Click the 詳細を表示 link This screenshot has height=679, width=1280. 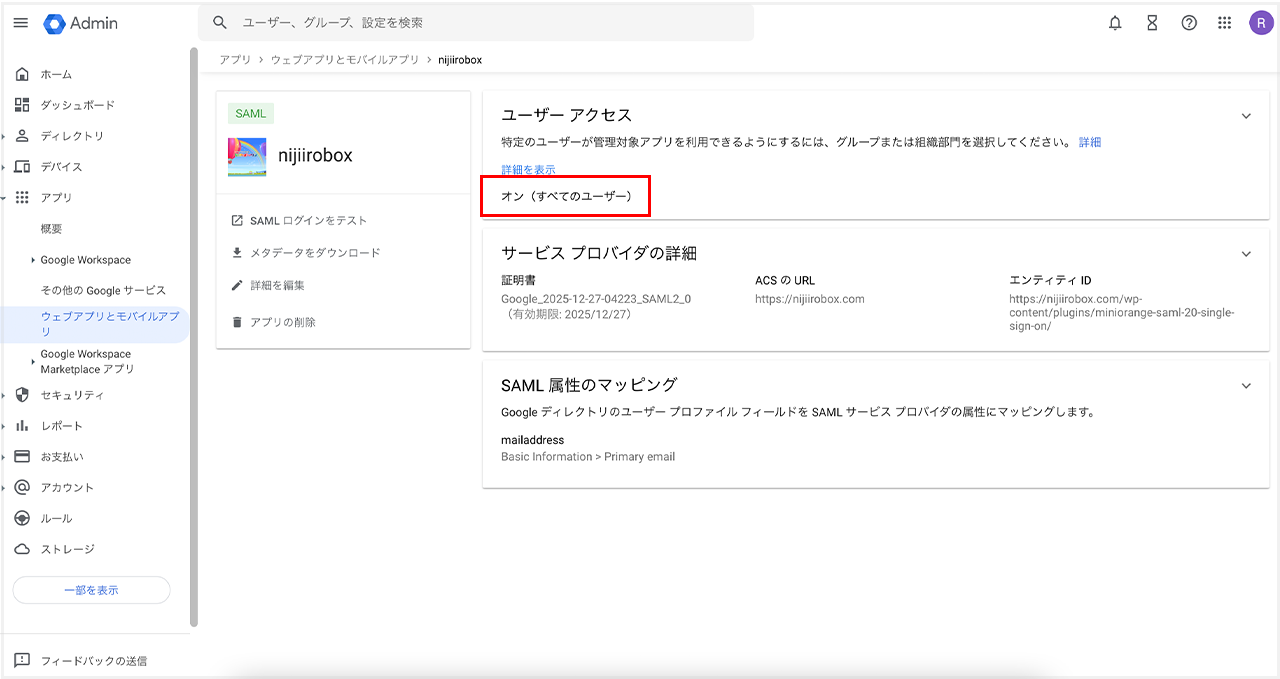pyautogui.click(x=528, y=170)
